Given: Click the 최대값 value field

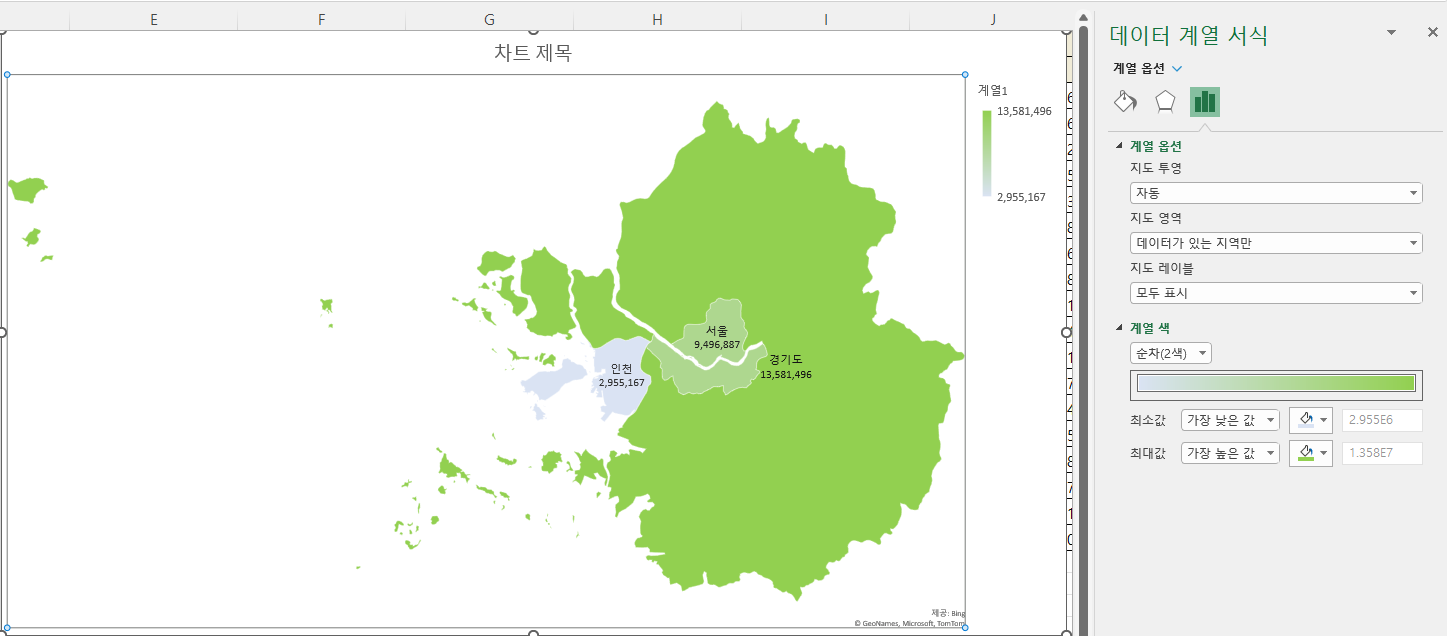Looking at the screenshot, I should coord(1382,453).
